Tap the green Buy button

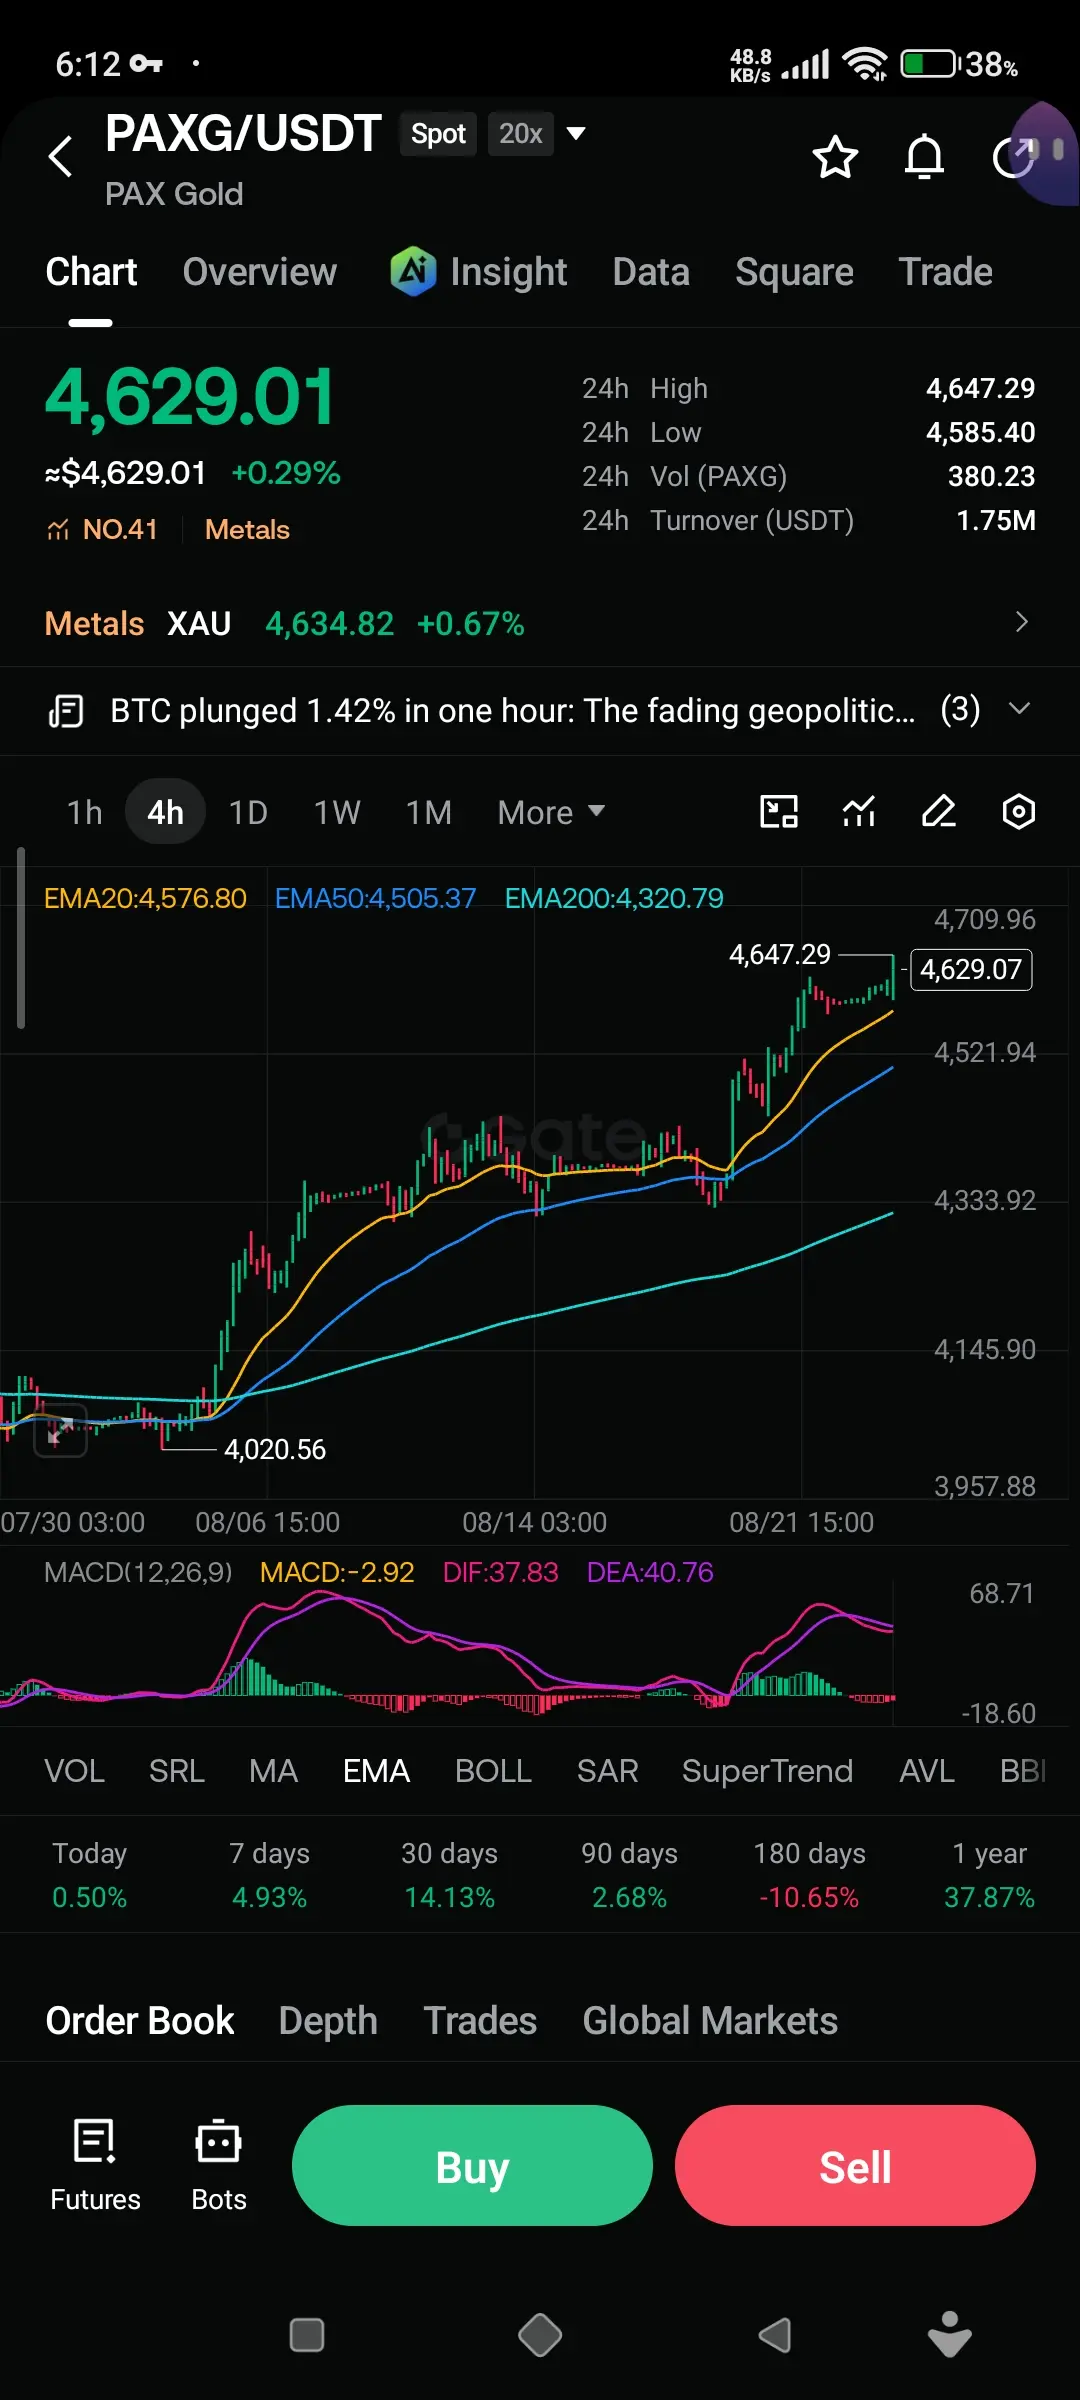(472, 2165)
